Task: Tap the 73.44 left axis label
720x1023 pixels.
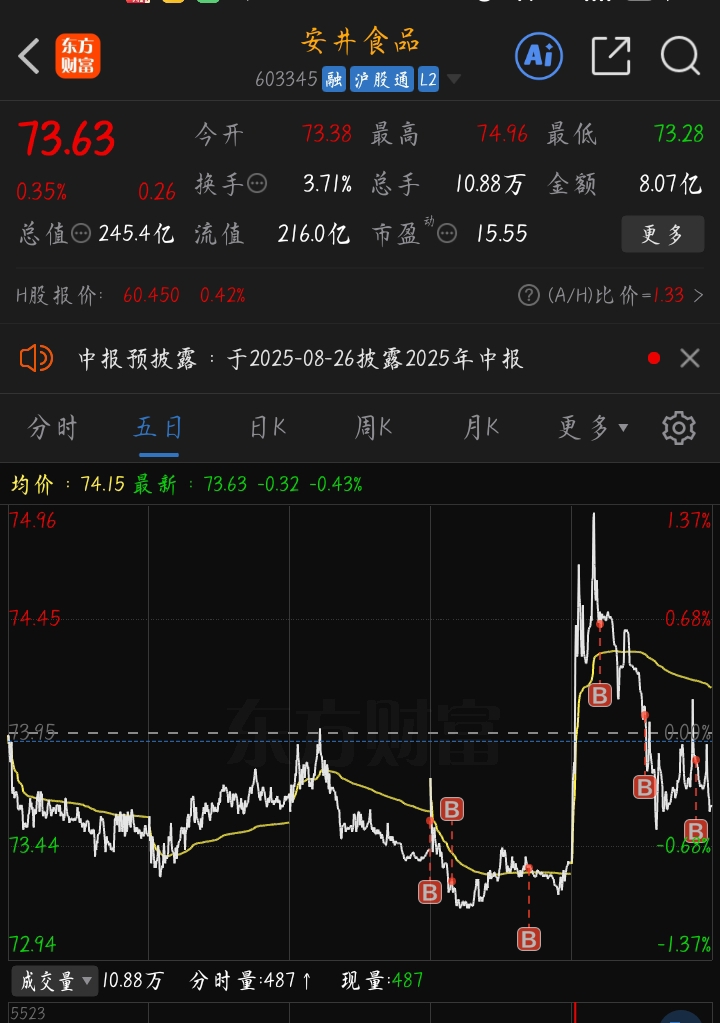Action: [34, 846]
